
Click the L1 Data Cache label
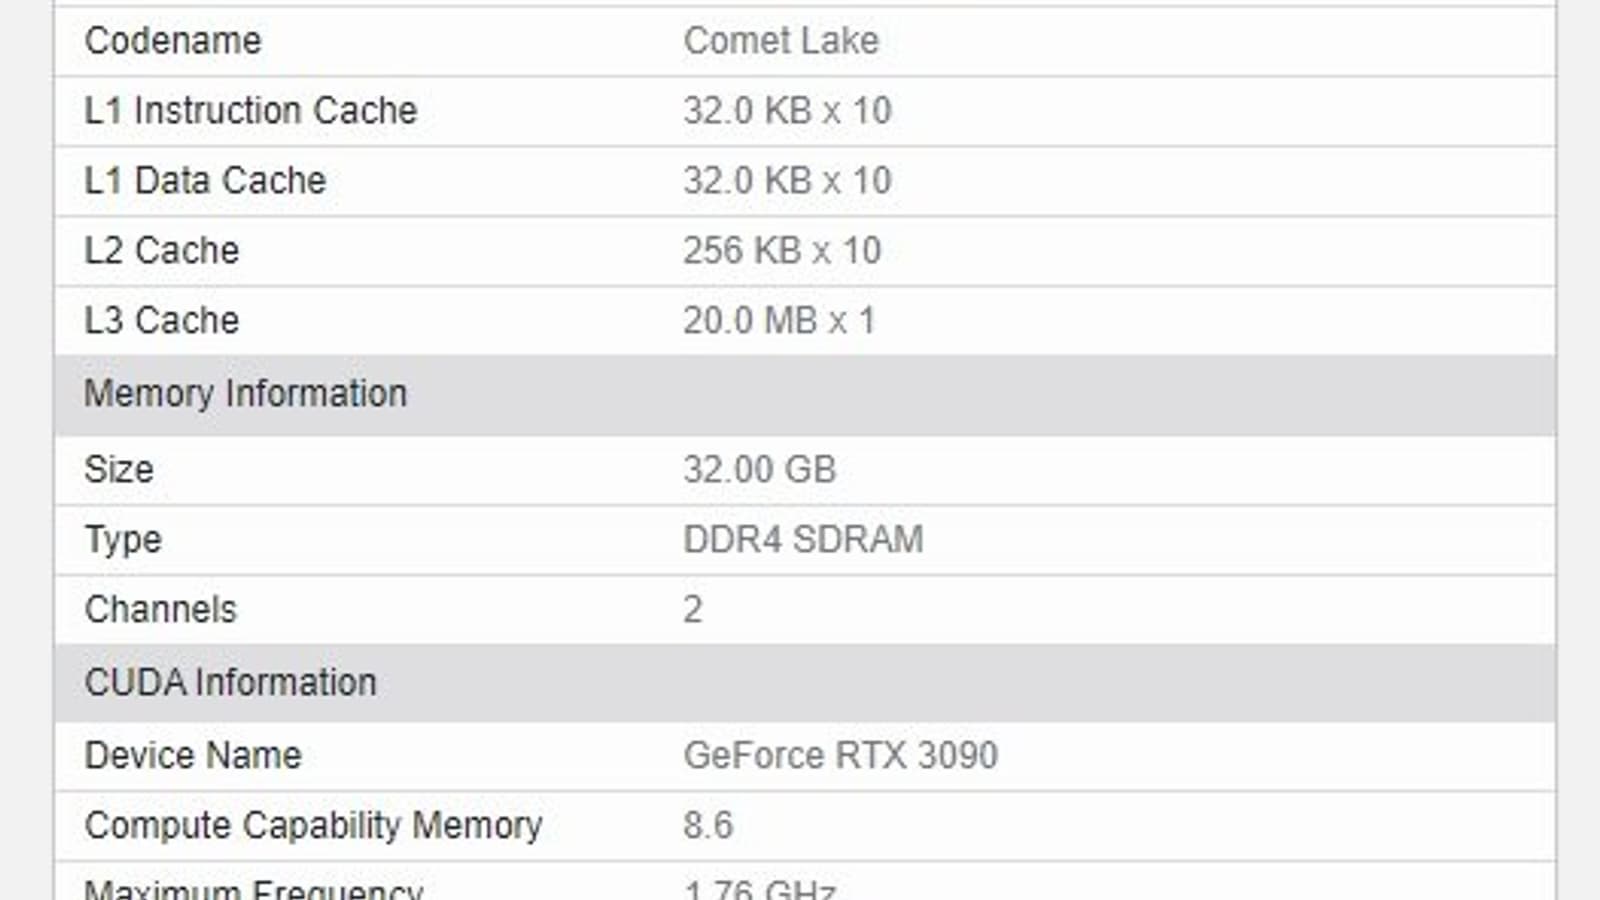click(205, 181)
